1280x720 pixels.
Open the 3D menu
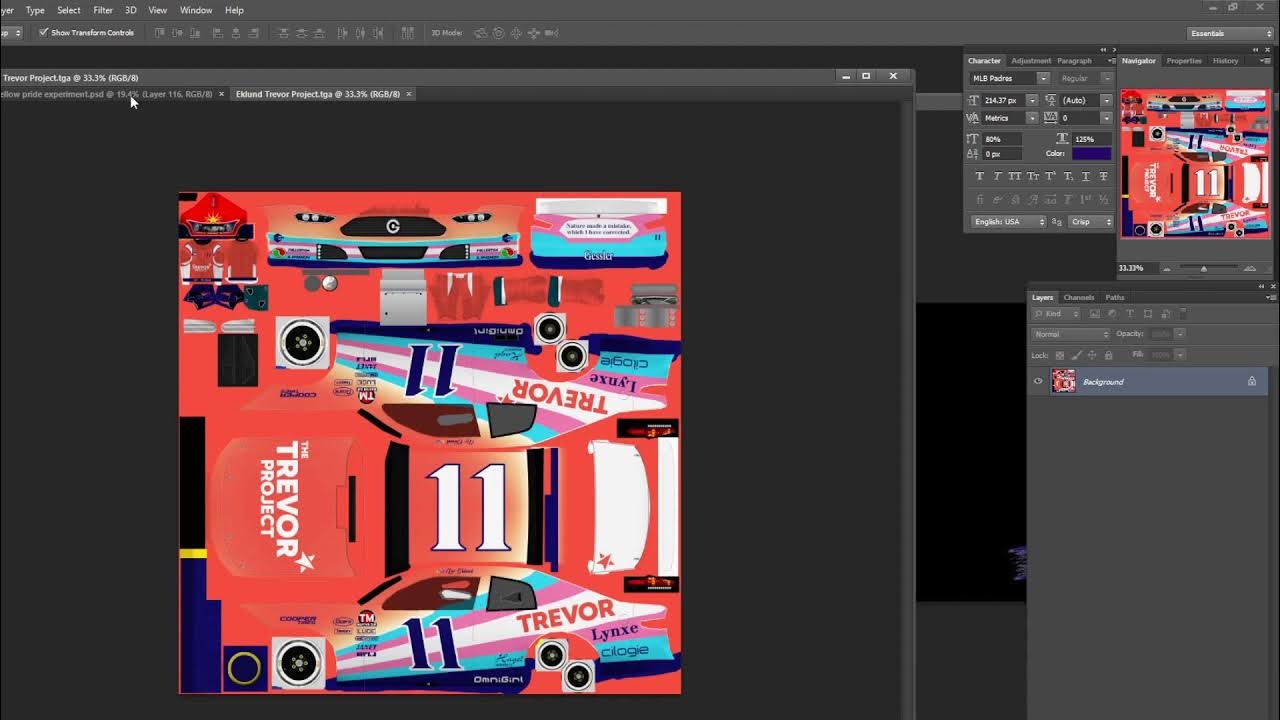(x=130, y=10)
